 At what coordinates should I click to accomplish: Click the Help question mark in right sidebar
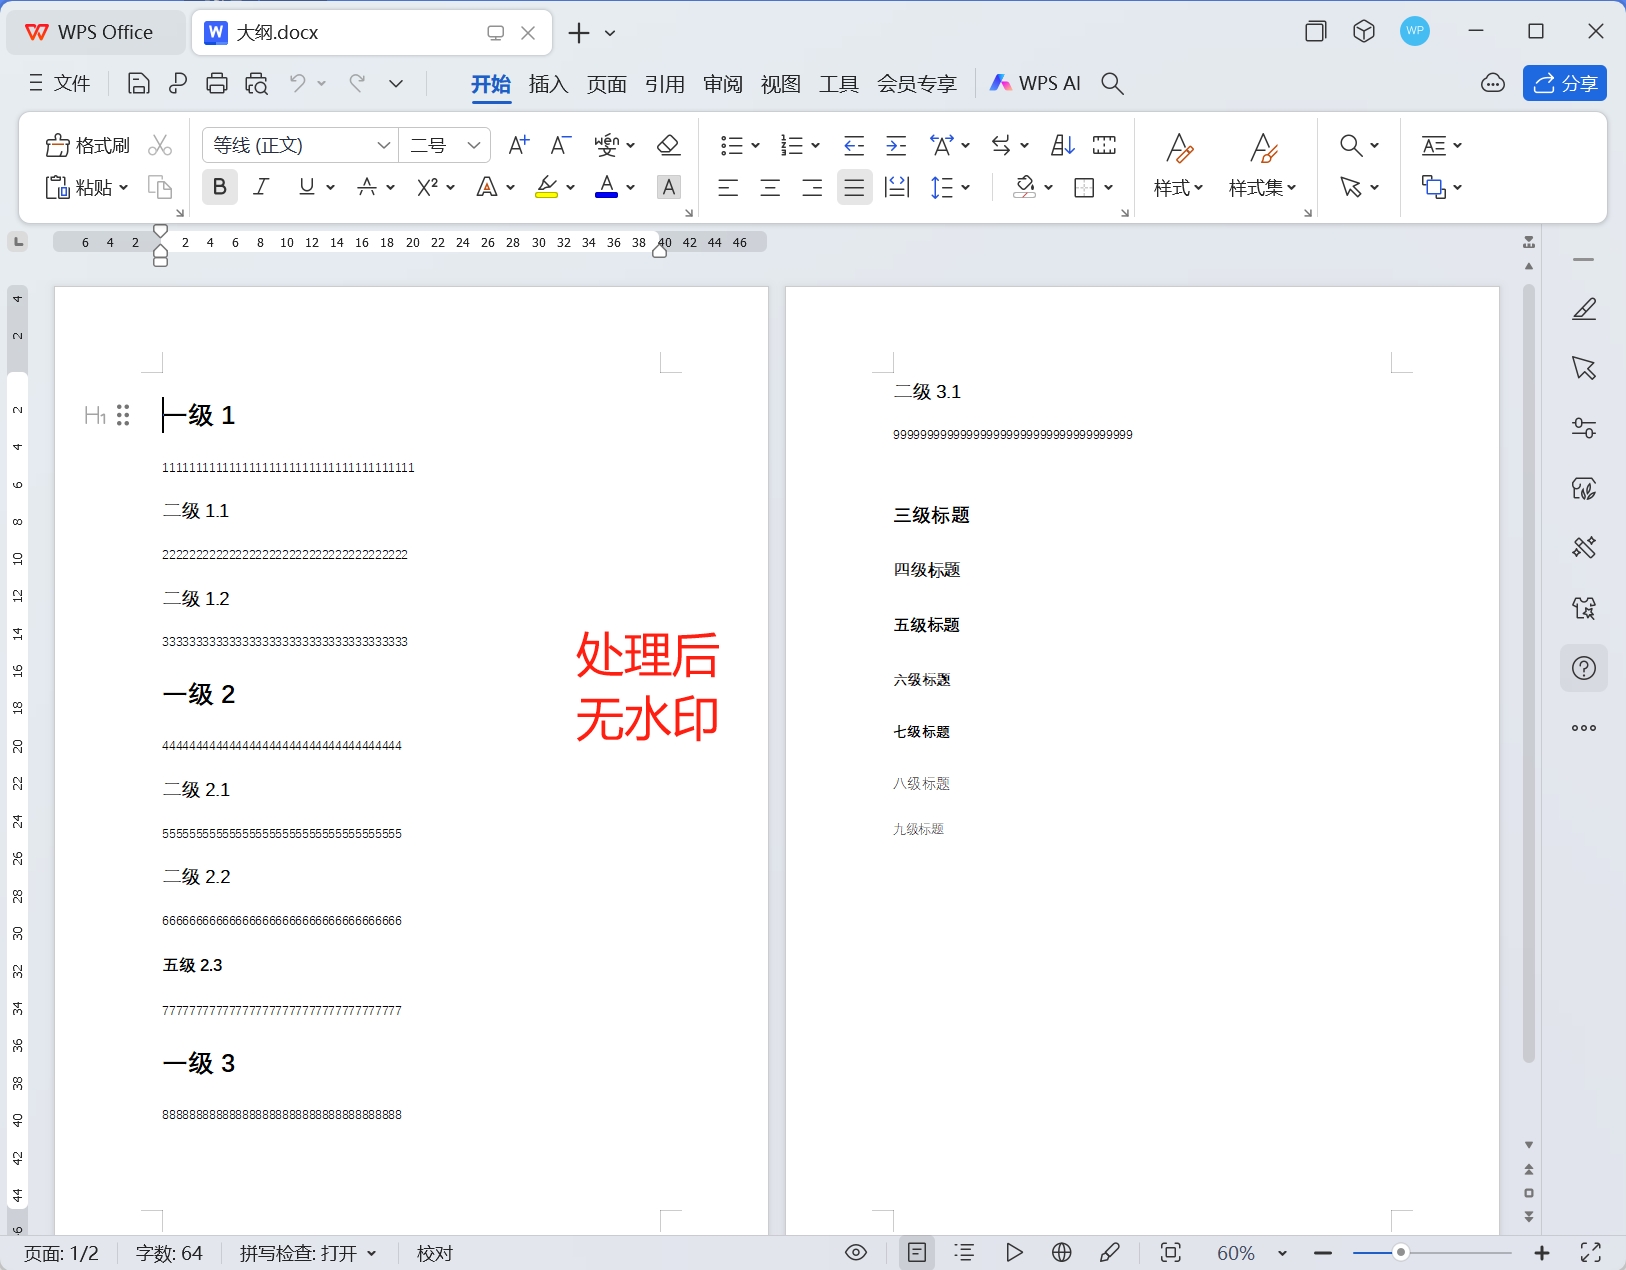coord(1583,668)
